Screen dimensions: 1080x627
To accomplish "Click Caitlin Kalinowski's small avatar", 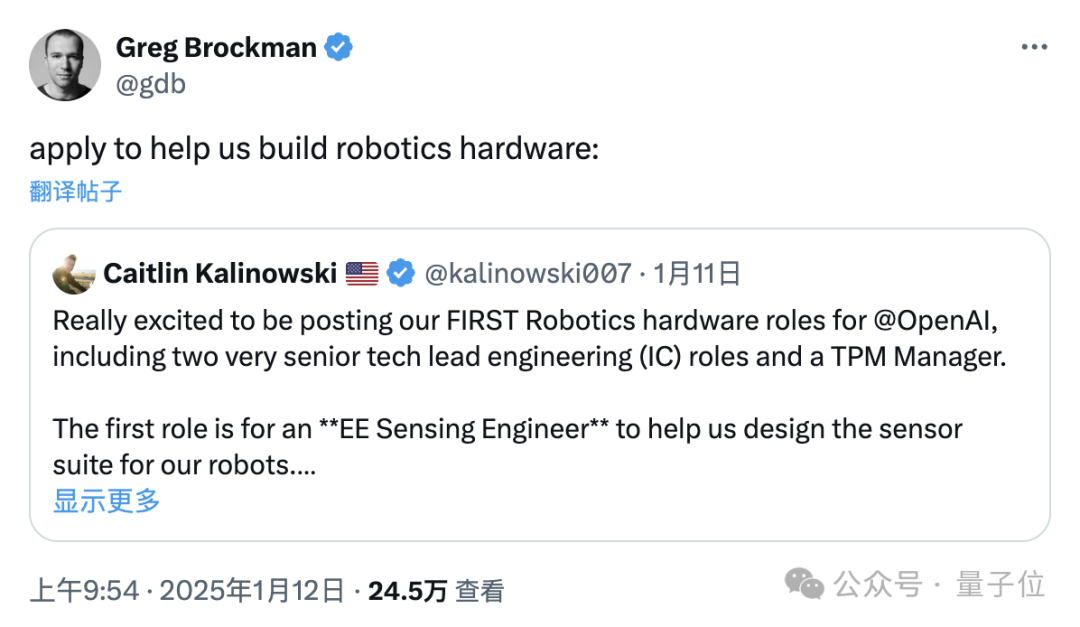I will click(73, 272).
